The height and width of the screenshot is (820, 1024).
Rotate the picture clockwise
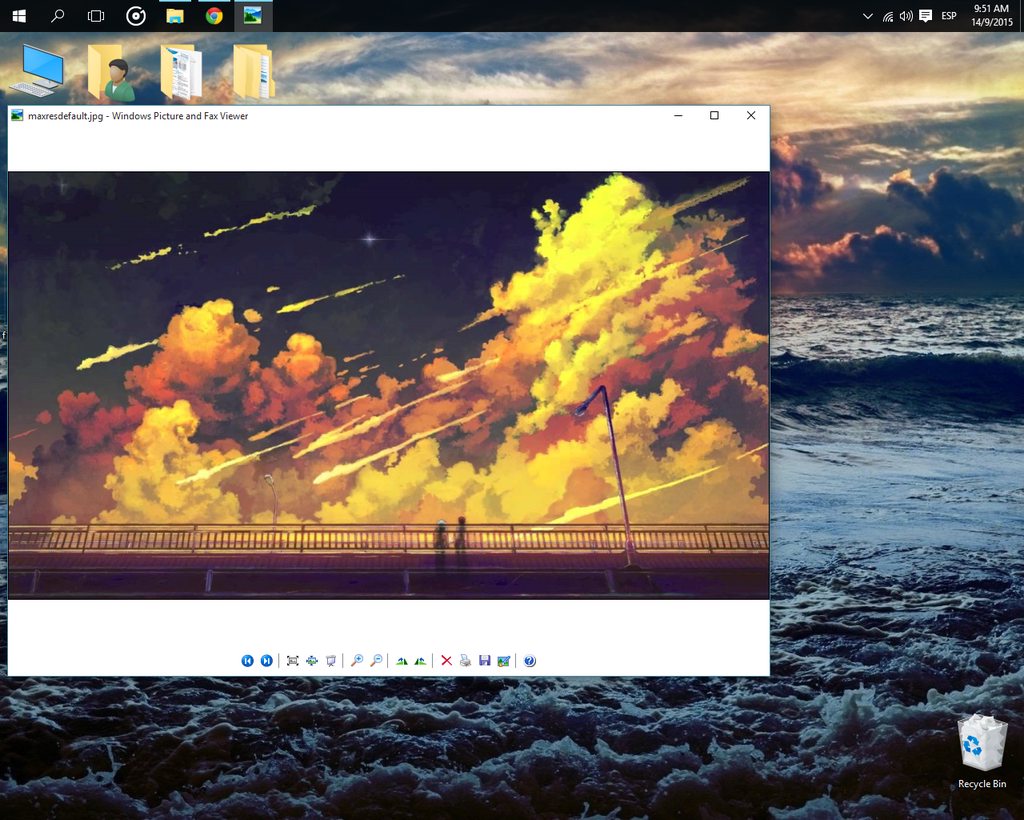(x=402, y=661)
